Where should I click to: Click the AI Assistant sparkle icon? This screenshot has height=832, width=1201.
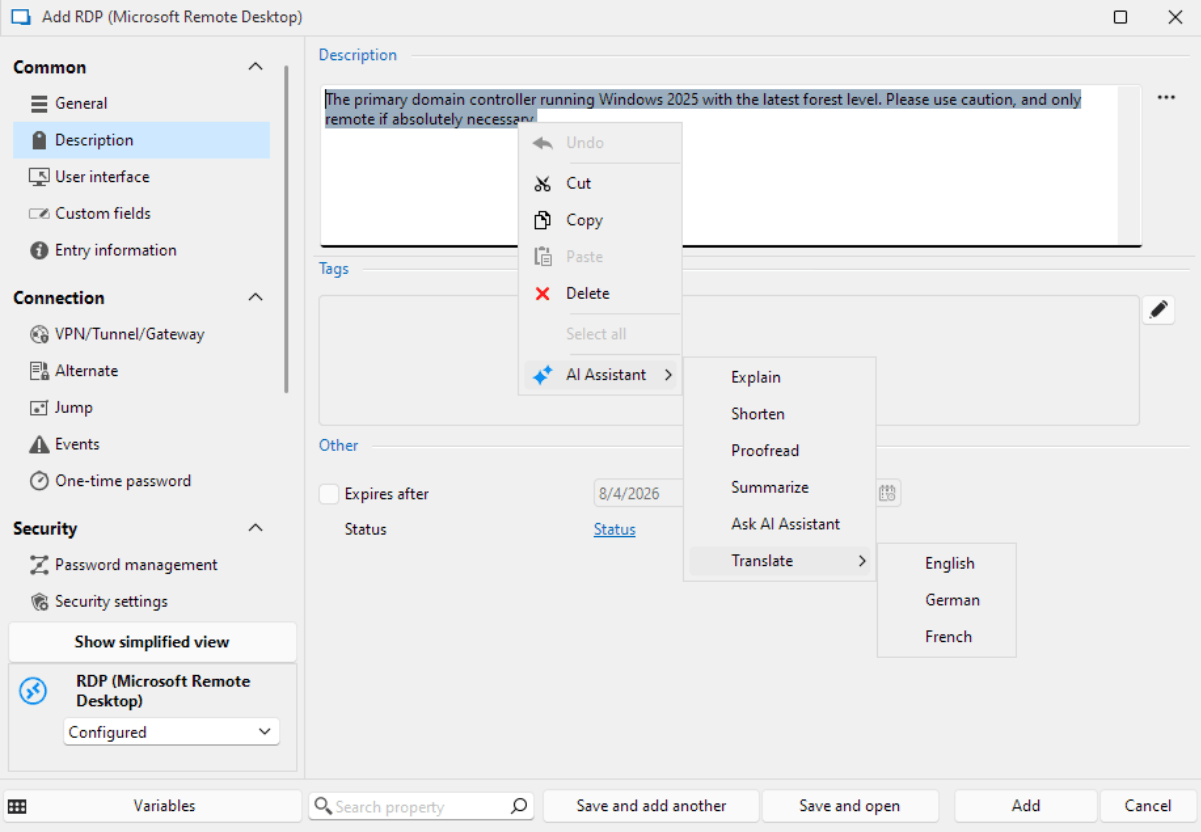(x=543, y=376)
